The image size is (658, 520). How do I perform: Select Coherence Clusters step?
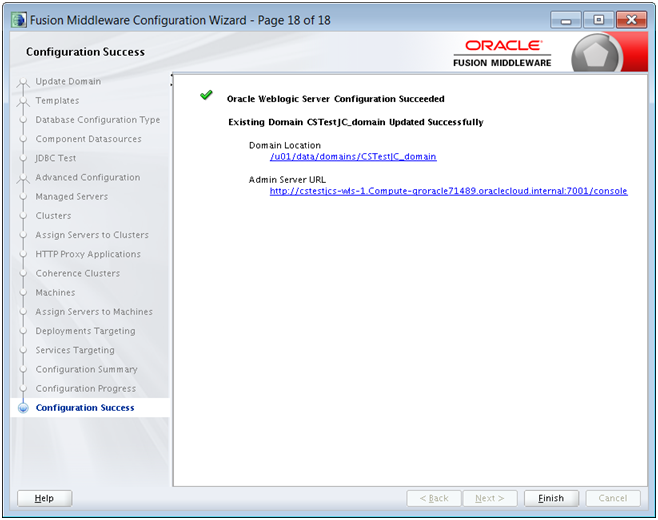78,273
